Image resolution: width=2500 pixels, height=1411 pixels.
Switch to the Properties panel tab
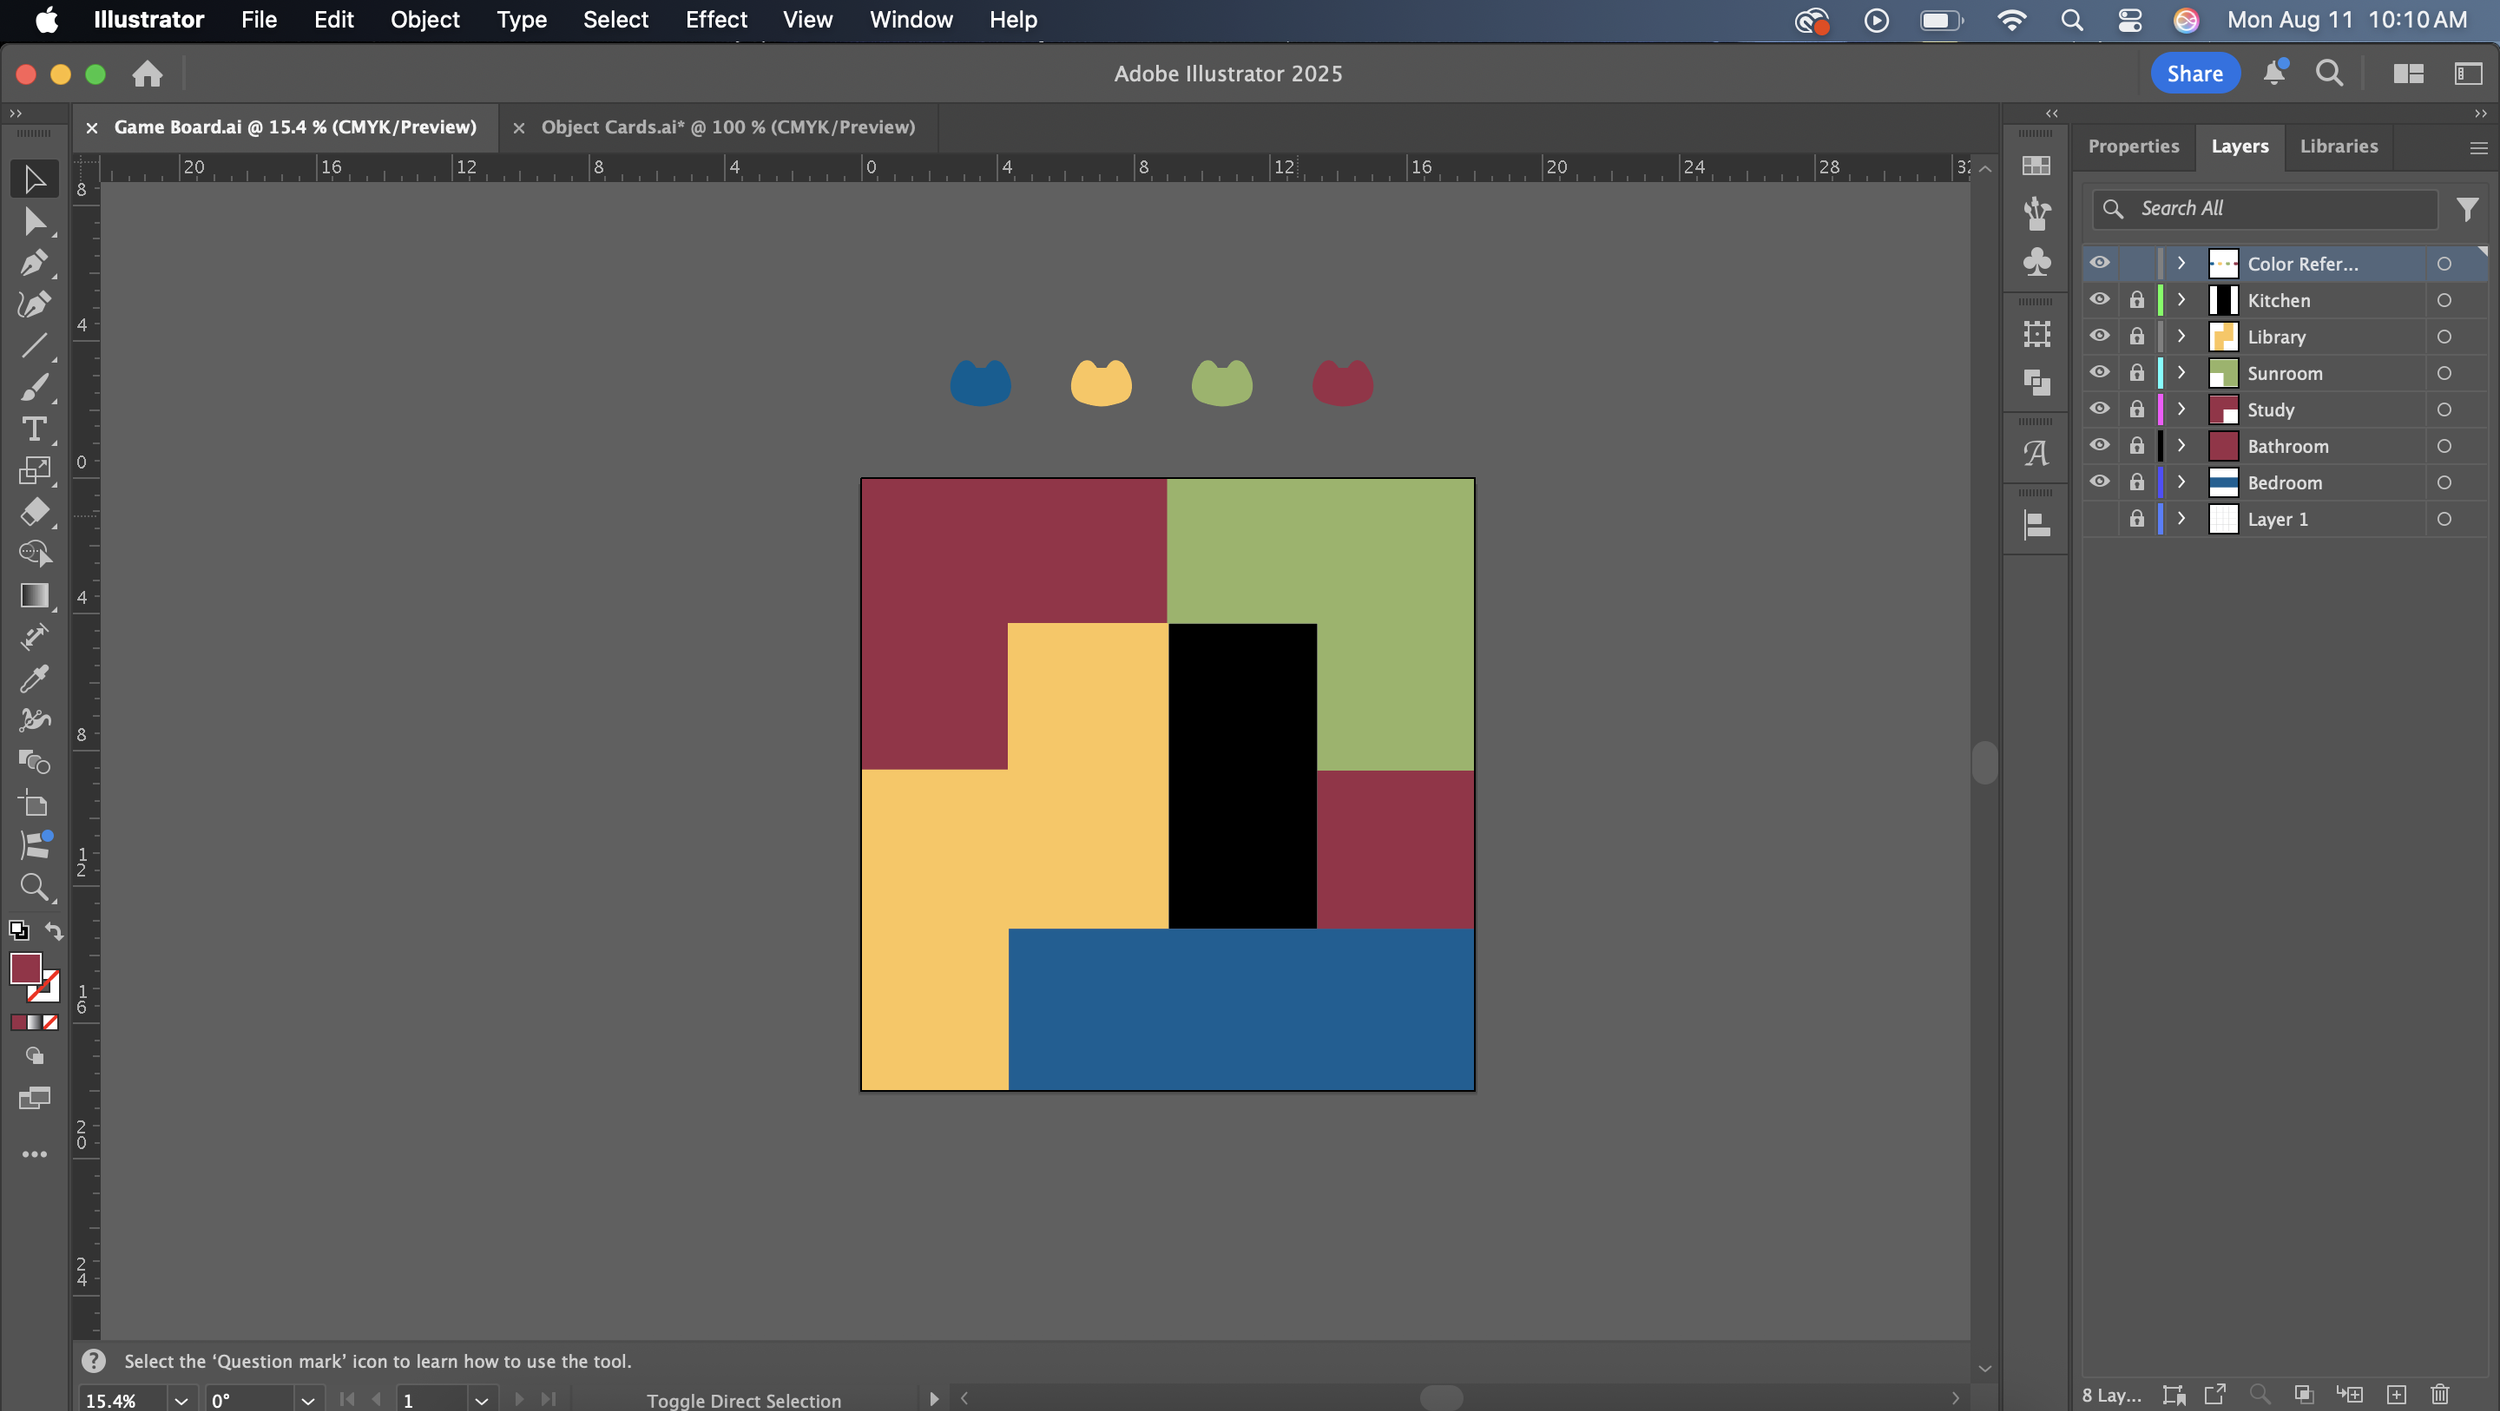point(2133,146)
